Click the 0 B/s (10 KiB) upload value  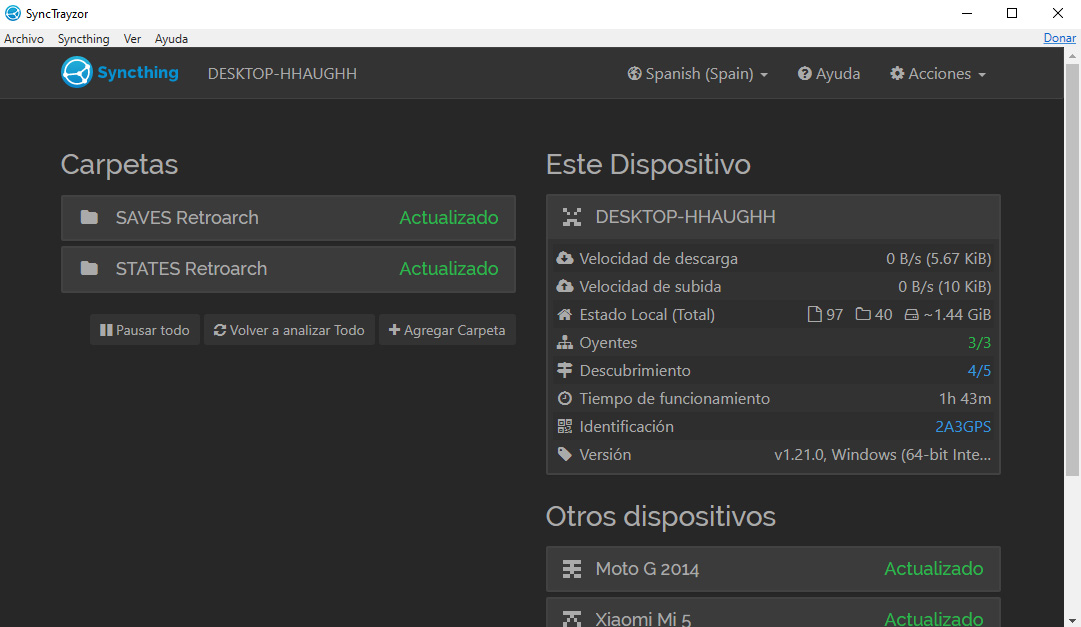[x=944, y=286]
